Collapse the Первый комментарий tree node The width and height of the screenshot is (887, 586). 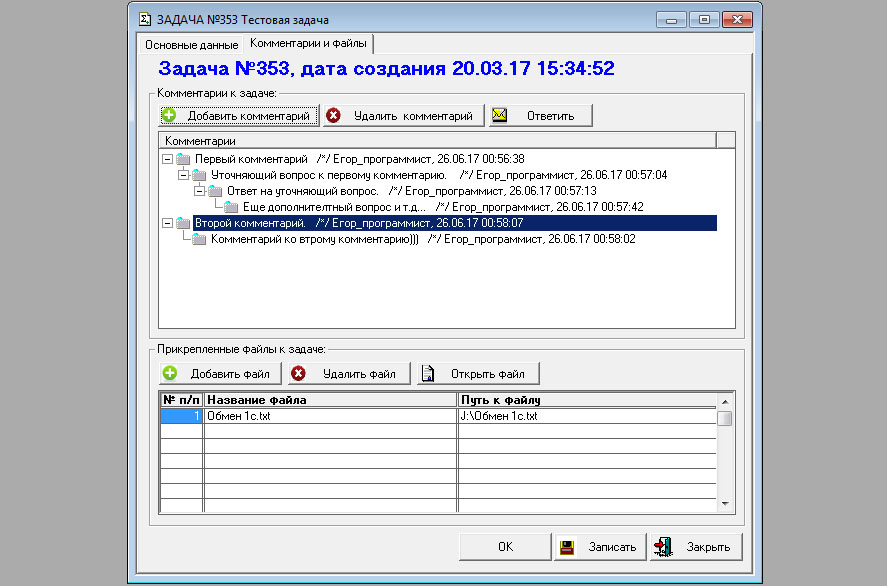click(166, 159)
